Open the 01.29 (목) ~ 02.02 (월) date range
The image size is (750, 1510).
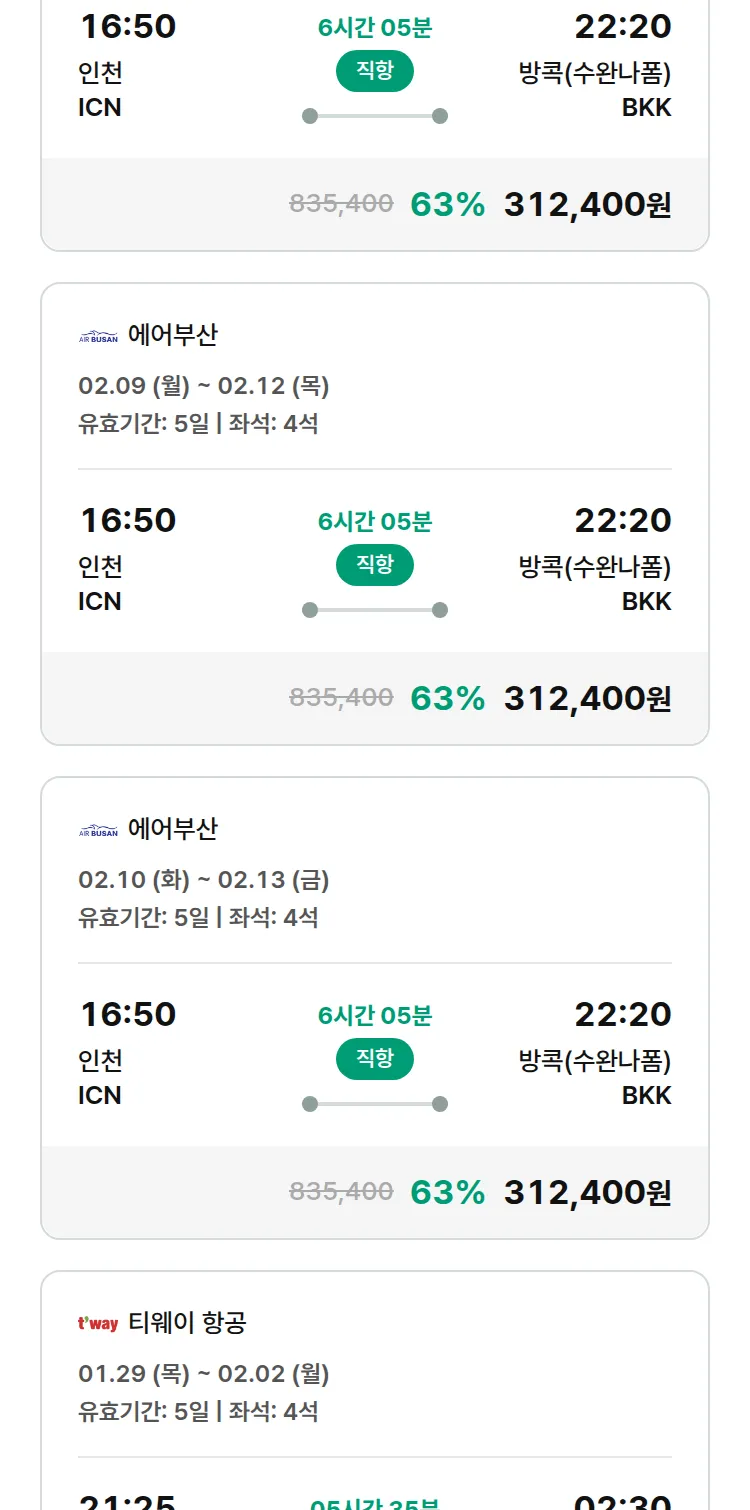[x=204, y=1374]
